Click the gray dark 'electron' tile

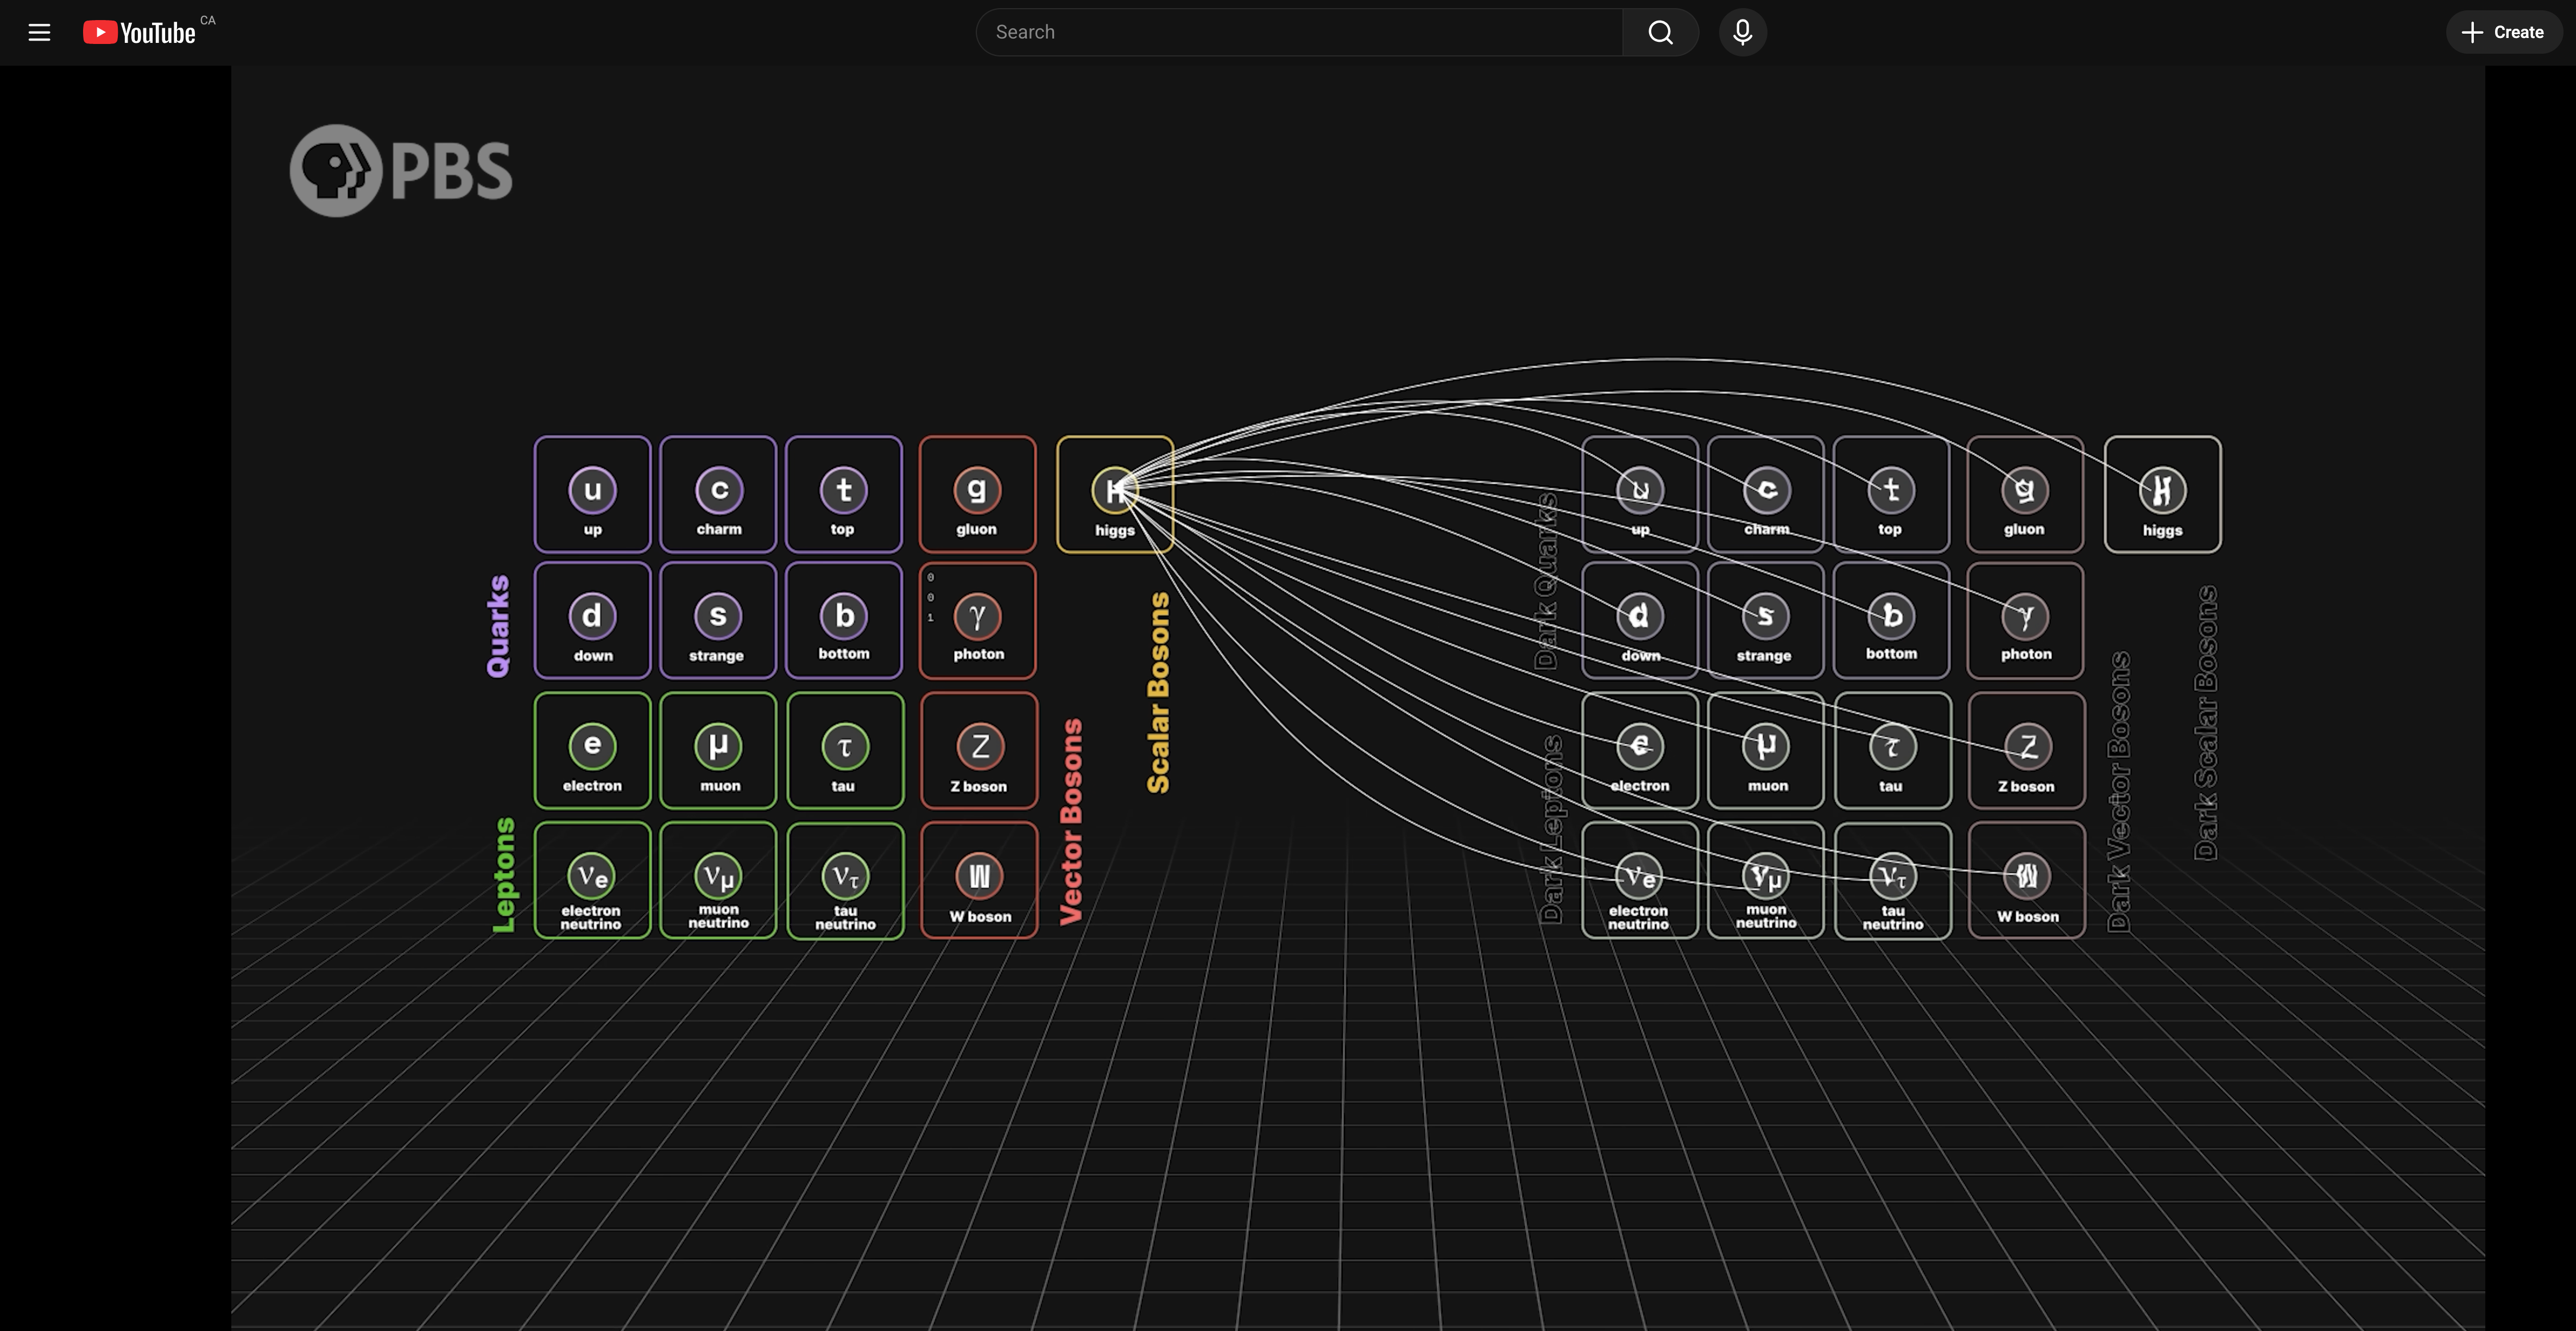click(1640, 750)
